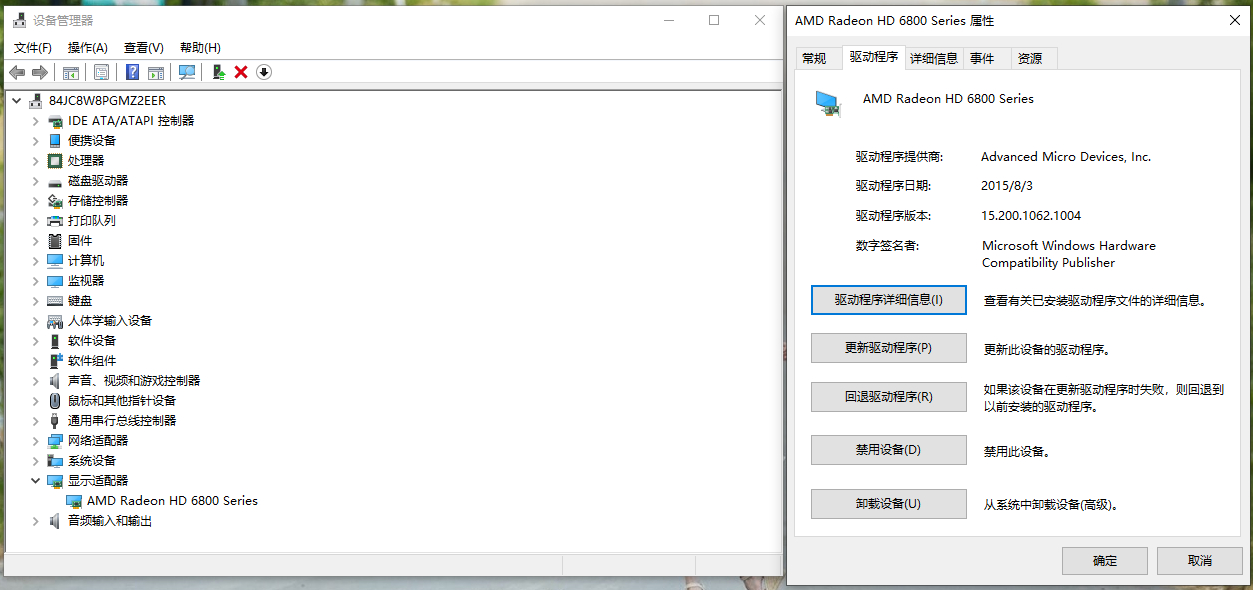
Task: Expand the 固件 node
Action: coord(35,241)
